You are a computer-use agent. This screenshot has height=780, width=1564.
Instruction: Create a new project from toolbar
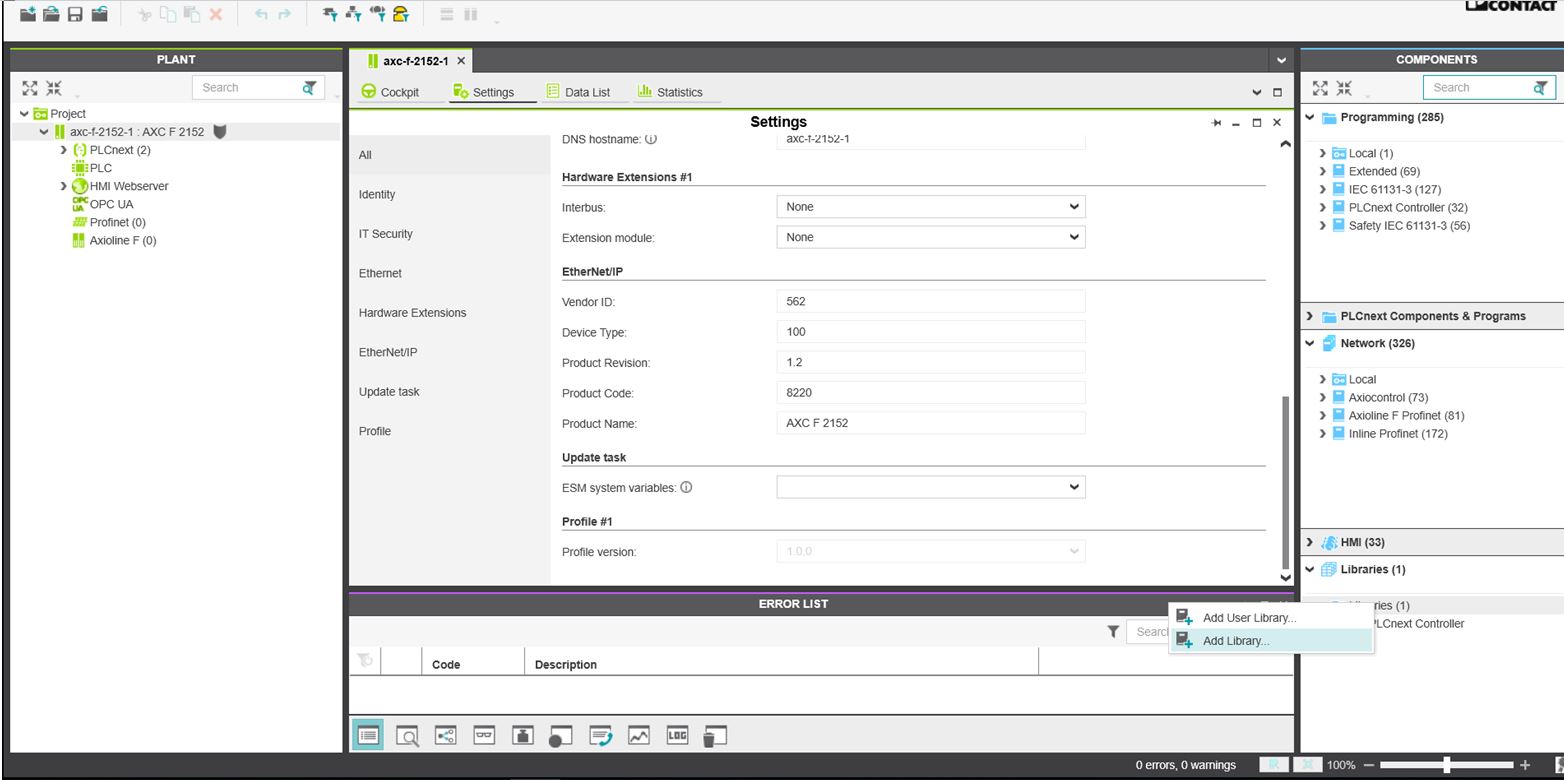[x=28, y=14]
